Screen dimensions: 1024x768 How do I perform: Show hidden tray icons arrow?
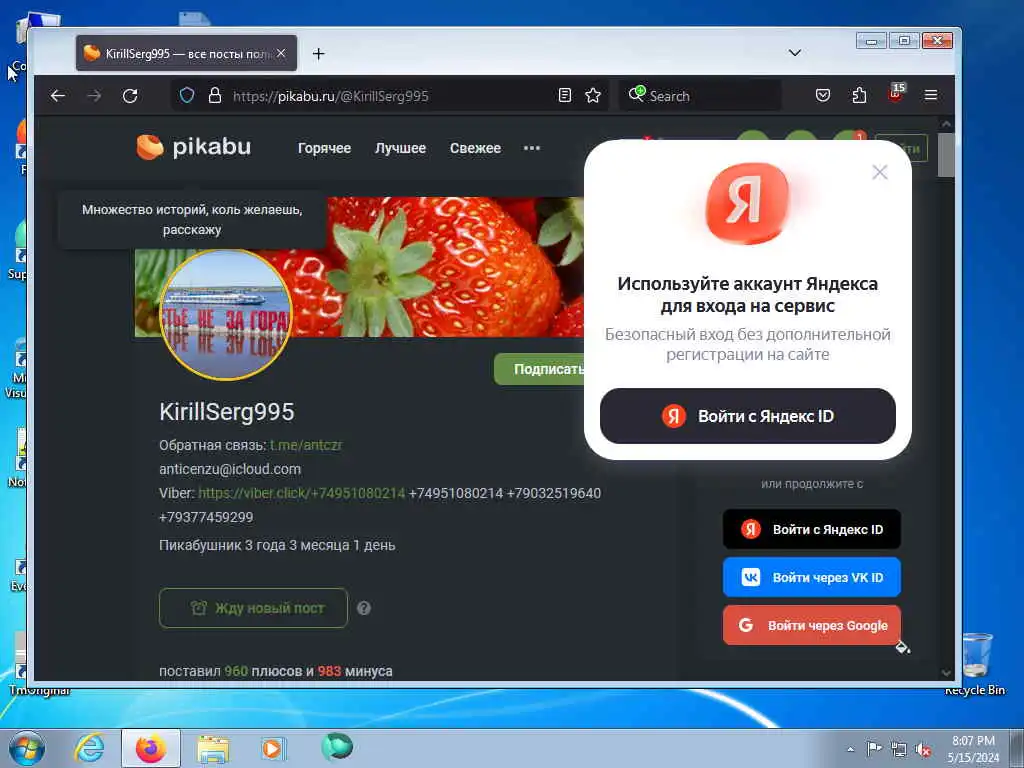850,749
